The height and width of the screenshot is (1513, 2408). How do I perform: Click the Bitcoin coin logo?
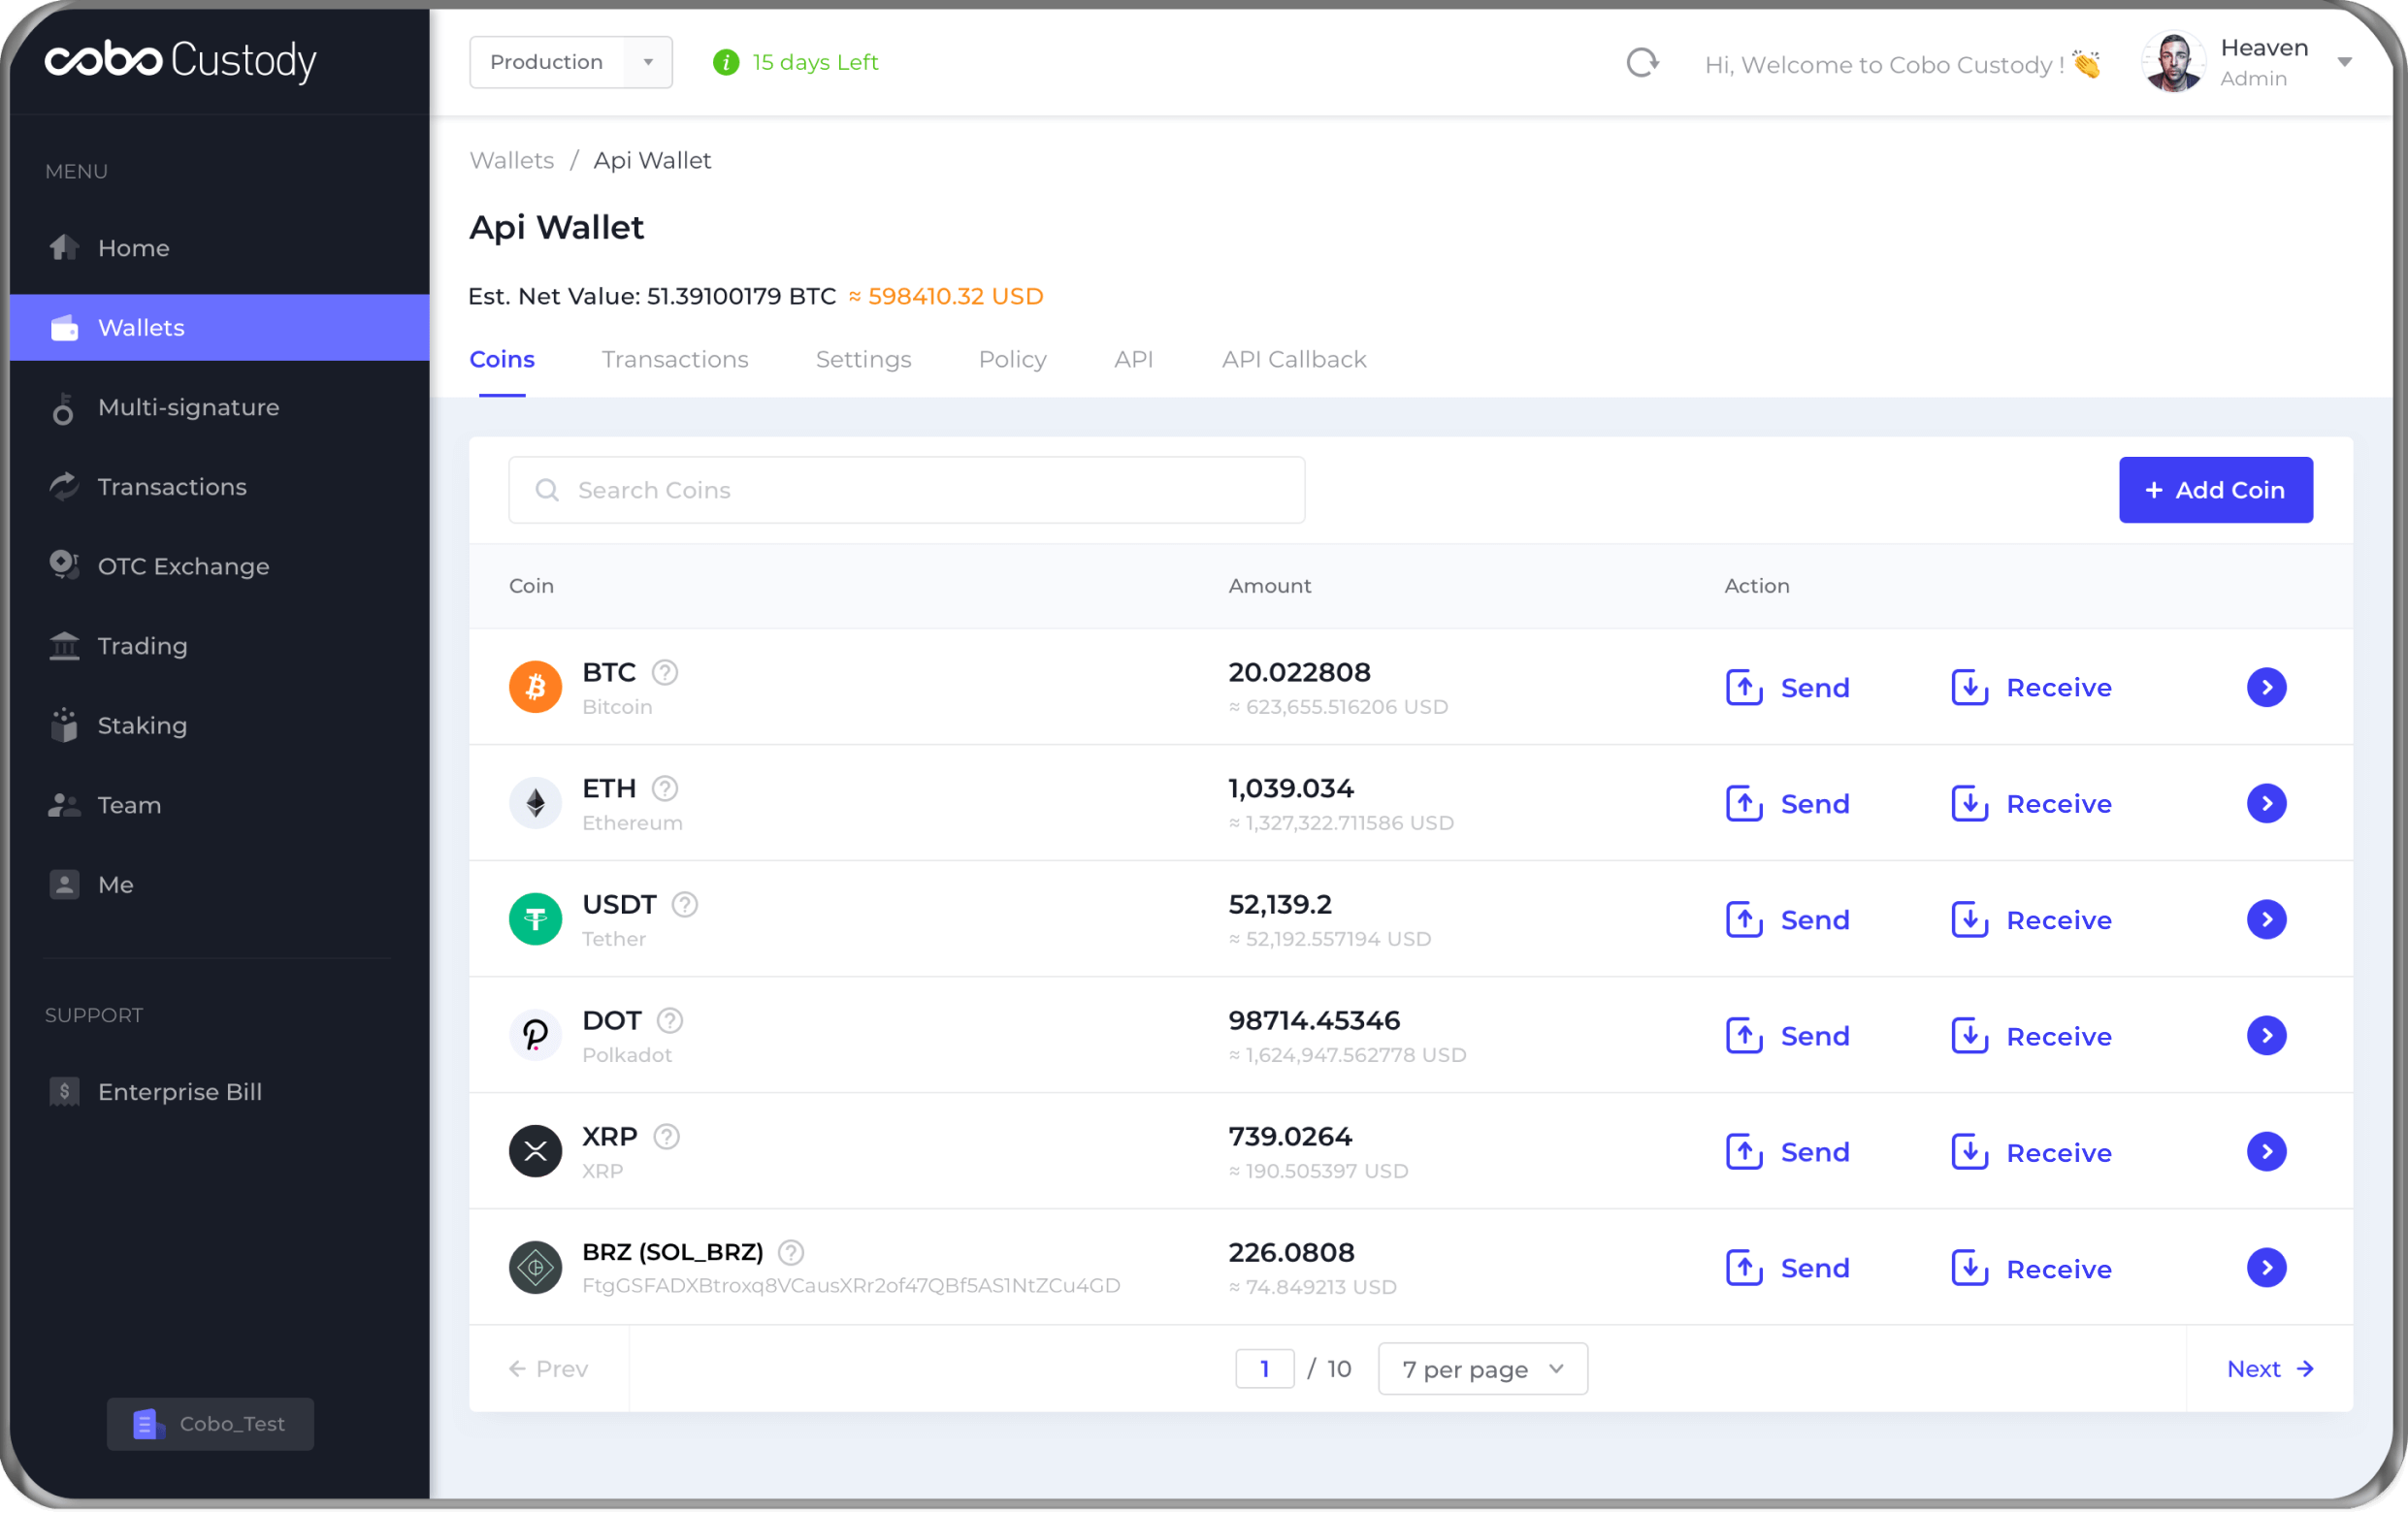536,687
